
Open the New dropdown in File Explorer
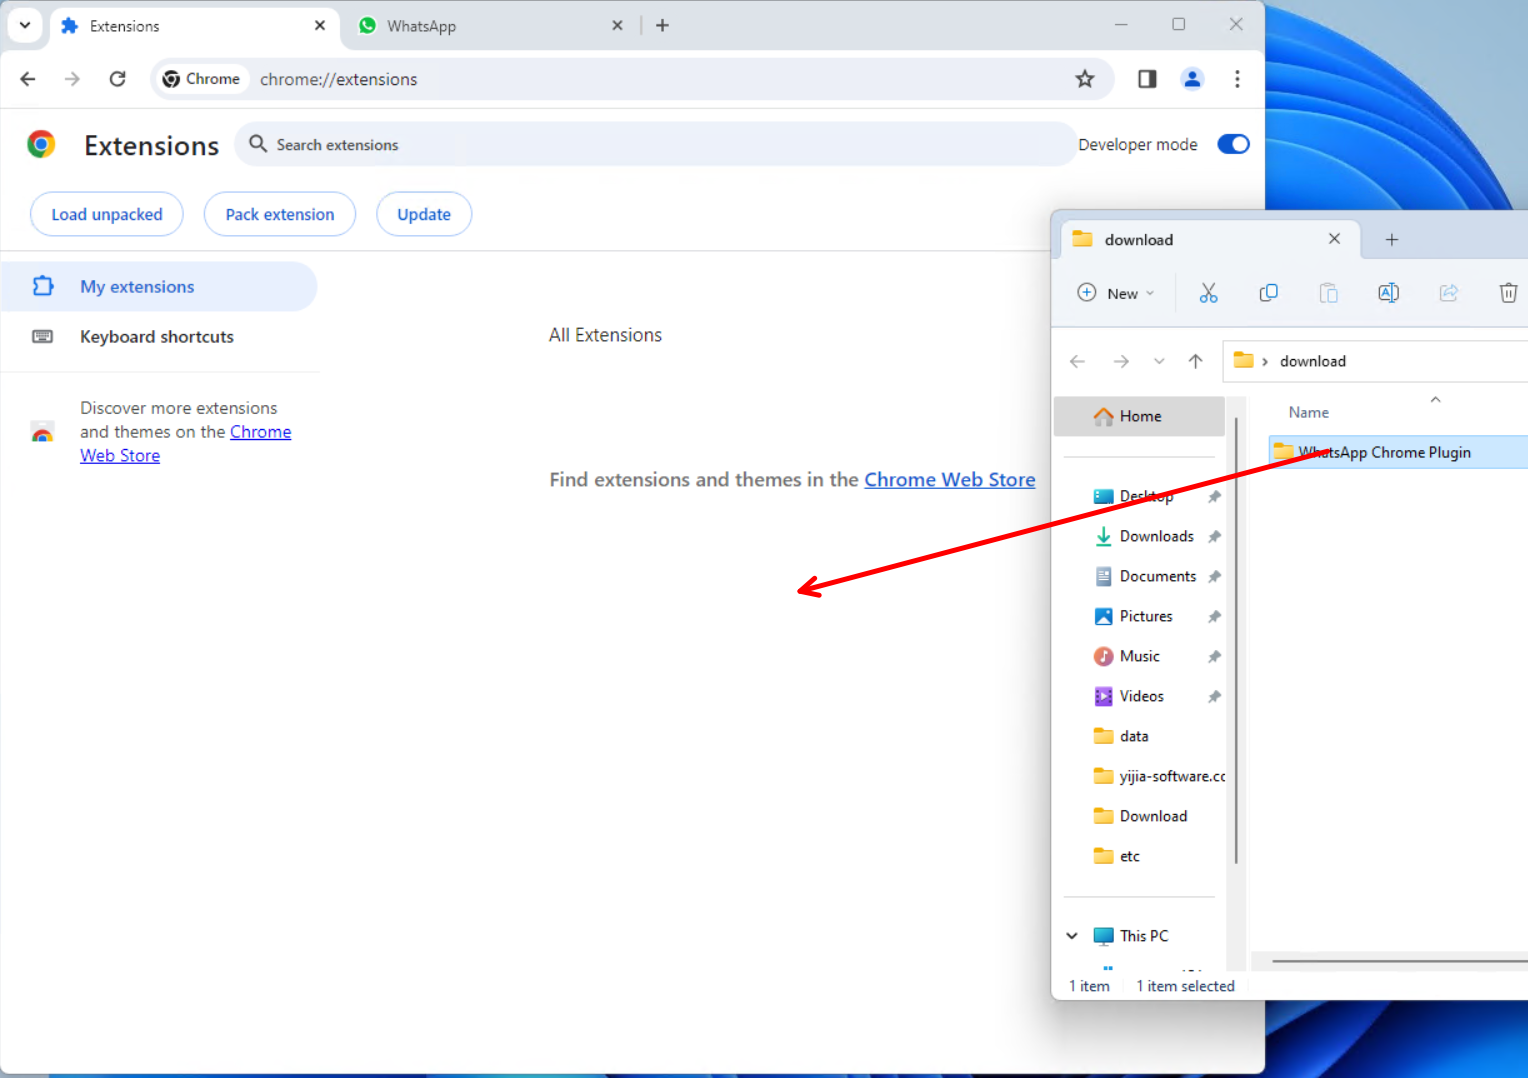coord(1116,293)
